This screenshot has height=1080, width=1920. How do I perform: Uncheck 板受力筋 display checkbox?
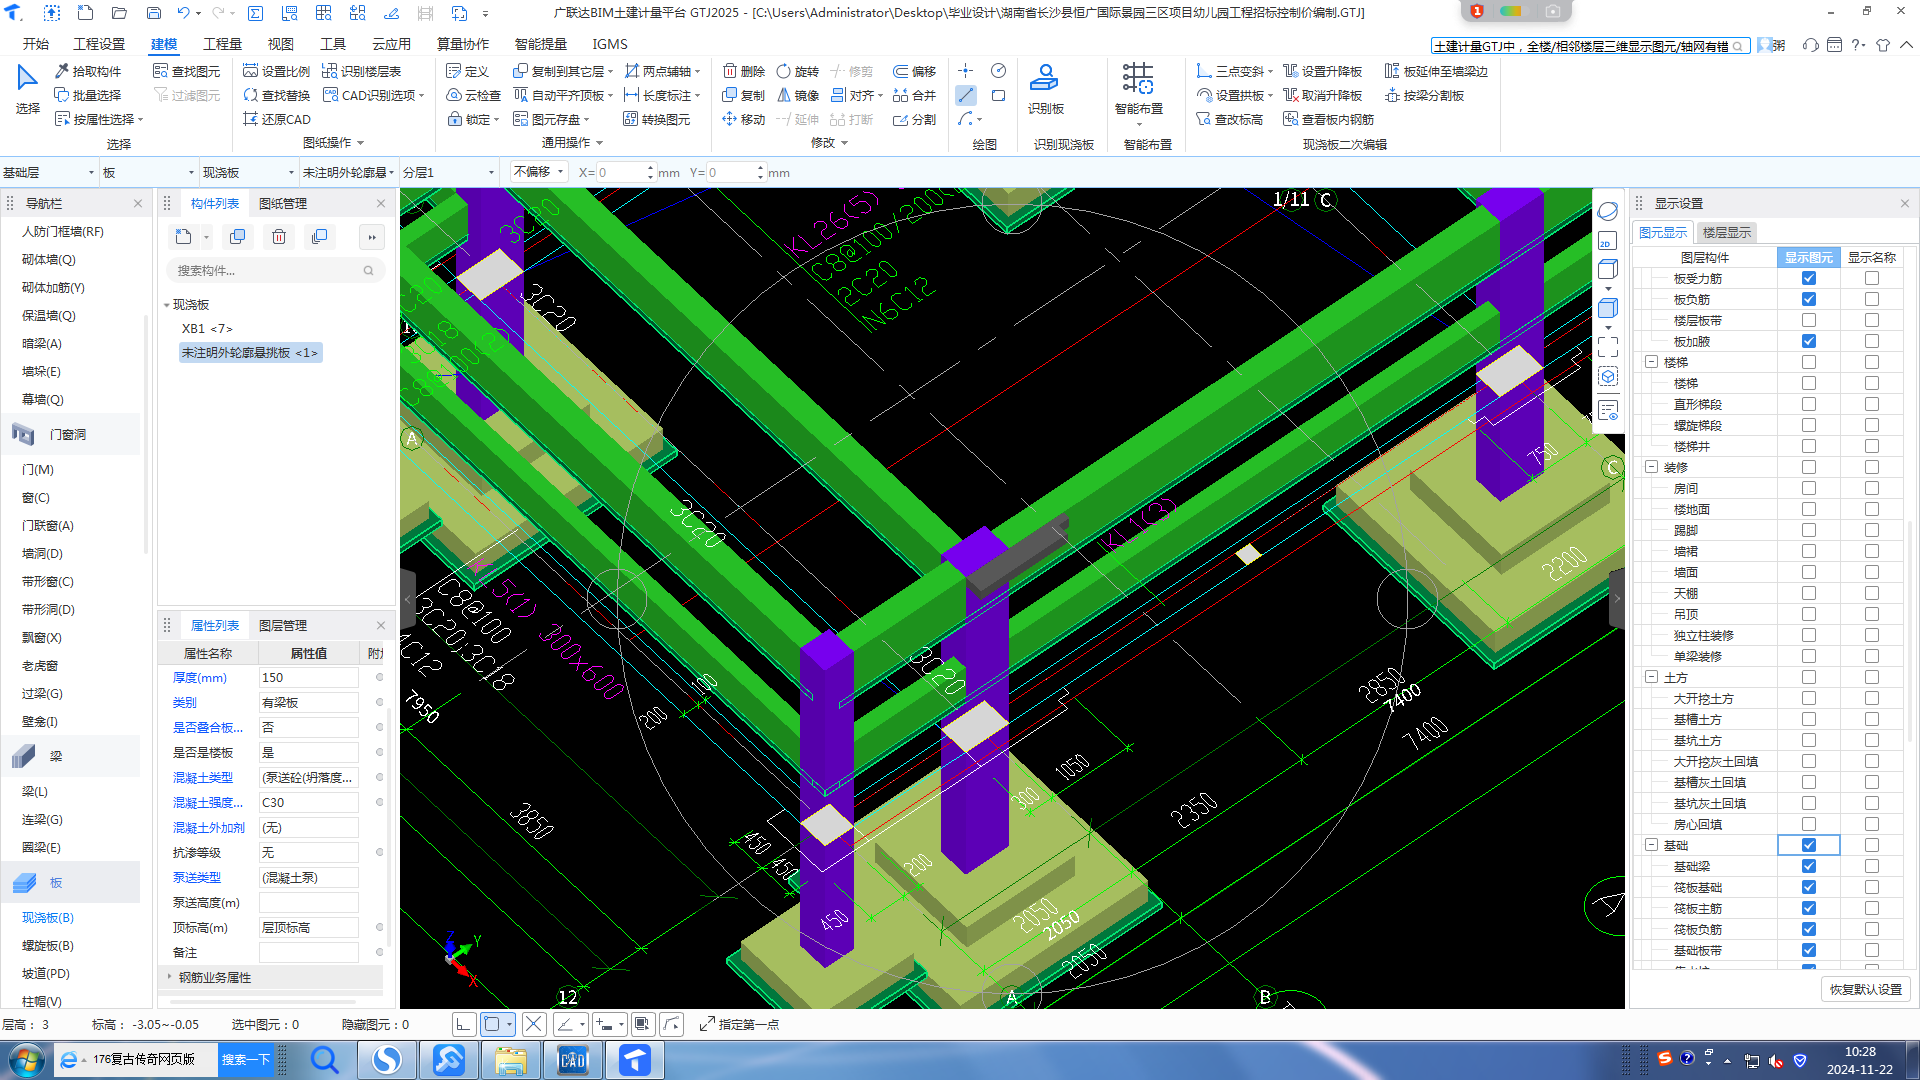[x=1808, y=278]
